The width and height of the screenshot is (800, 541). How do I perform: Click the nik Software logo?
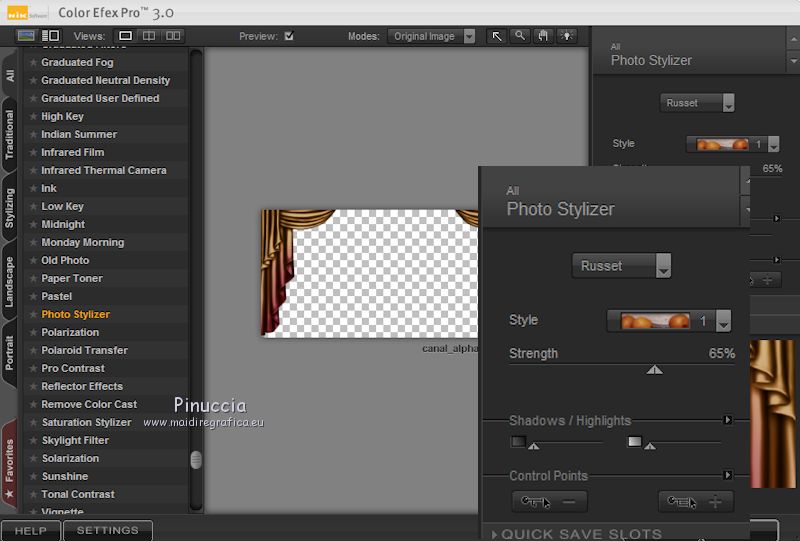pos(27,13)
